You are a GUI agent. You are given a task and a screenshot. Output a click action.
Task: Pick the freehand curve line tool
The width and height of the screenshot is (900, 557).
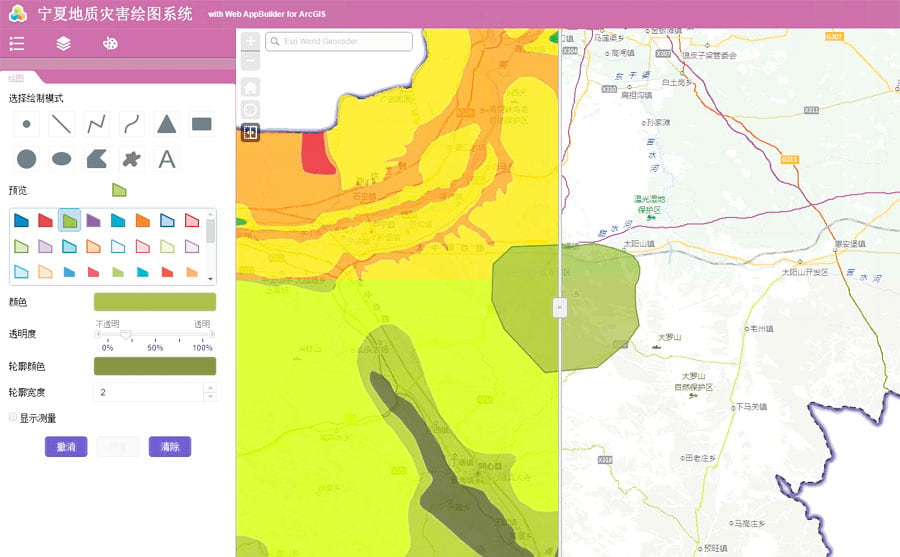point(132,125)
